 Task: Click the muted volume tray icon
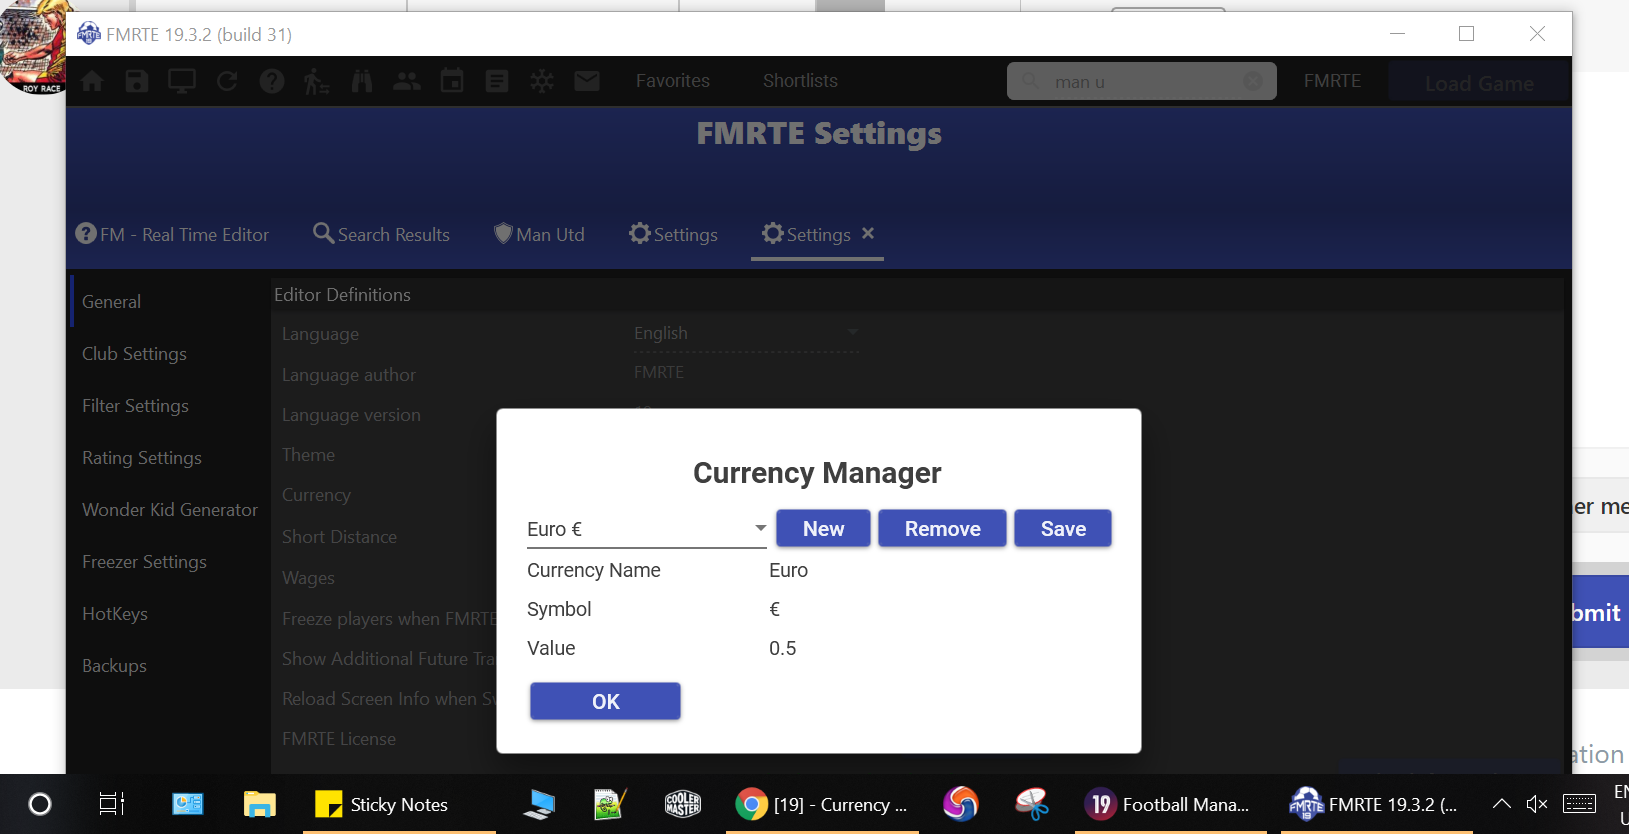[1537, 804]
